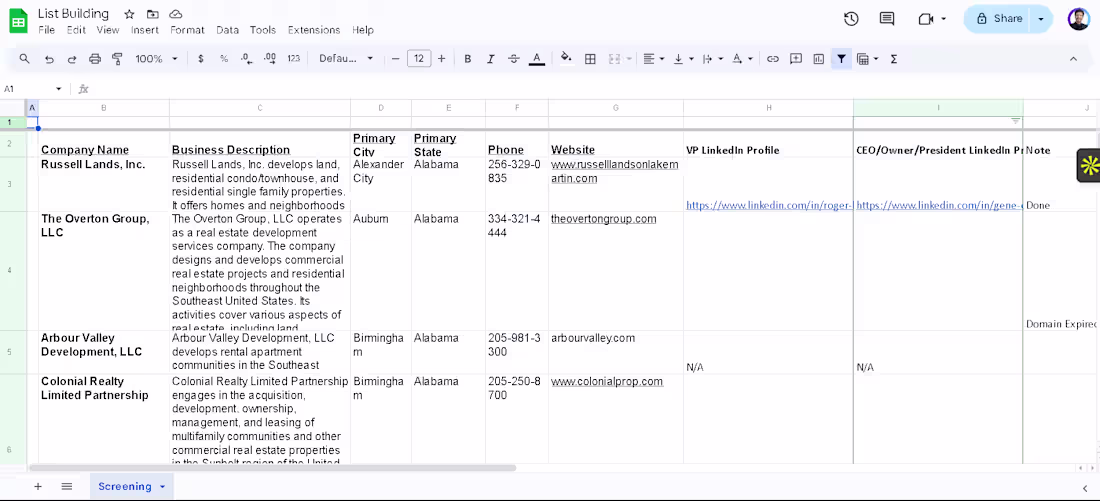Open more number formats (123)
Image resolution: width=1100 pixels, height=501 pixels.
point(294,59)
